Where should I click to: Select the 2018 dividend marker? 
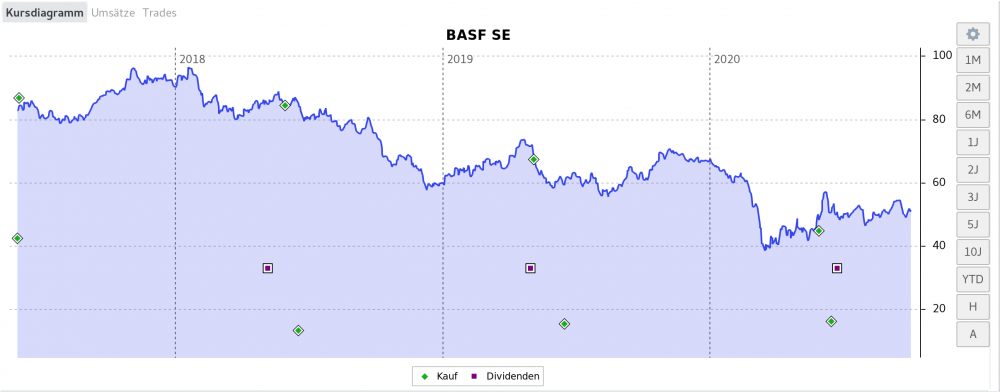coord(268,268)
